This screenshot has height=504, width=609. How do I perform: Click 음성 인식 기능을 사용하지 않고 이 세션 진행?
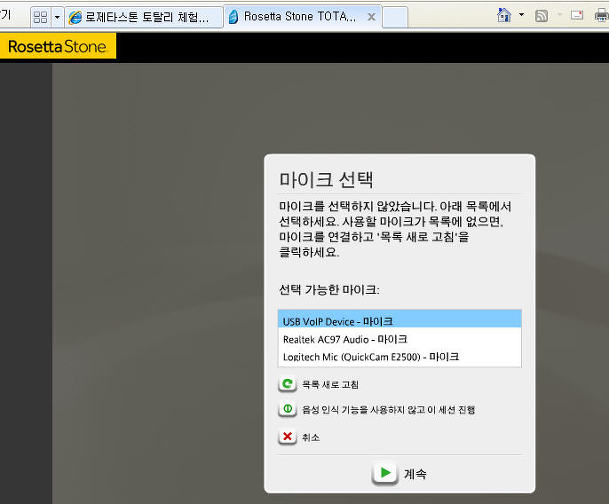click(x=388, y=410)
